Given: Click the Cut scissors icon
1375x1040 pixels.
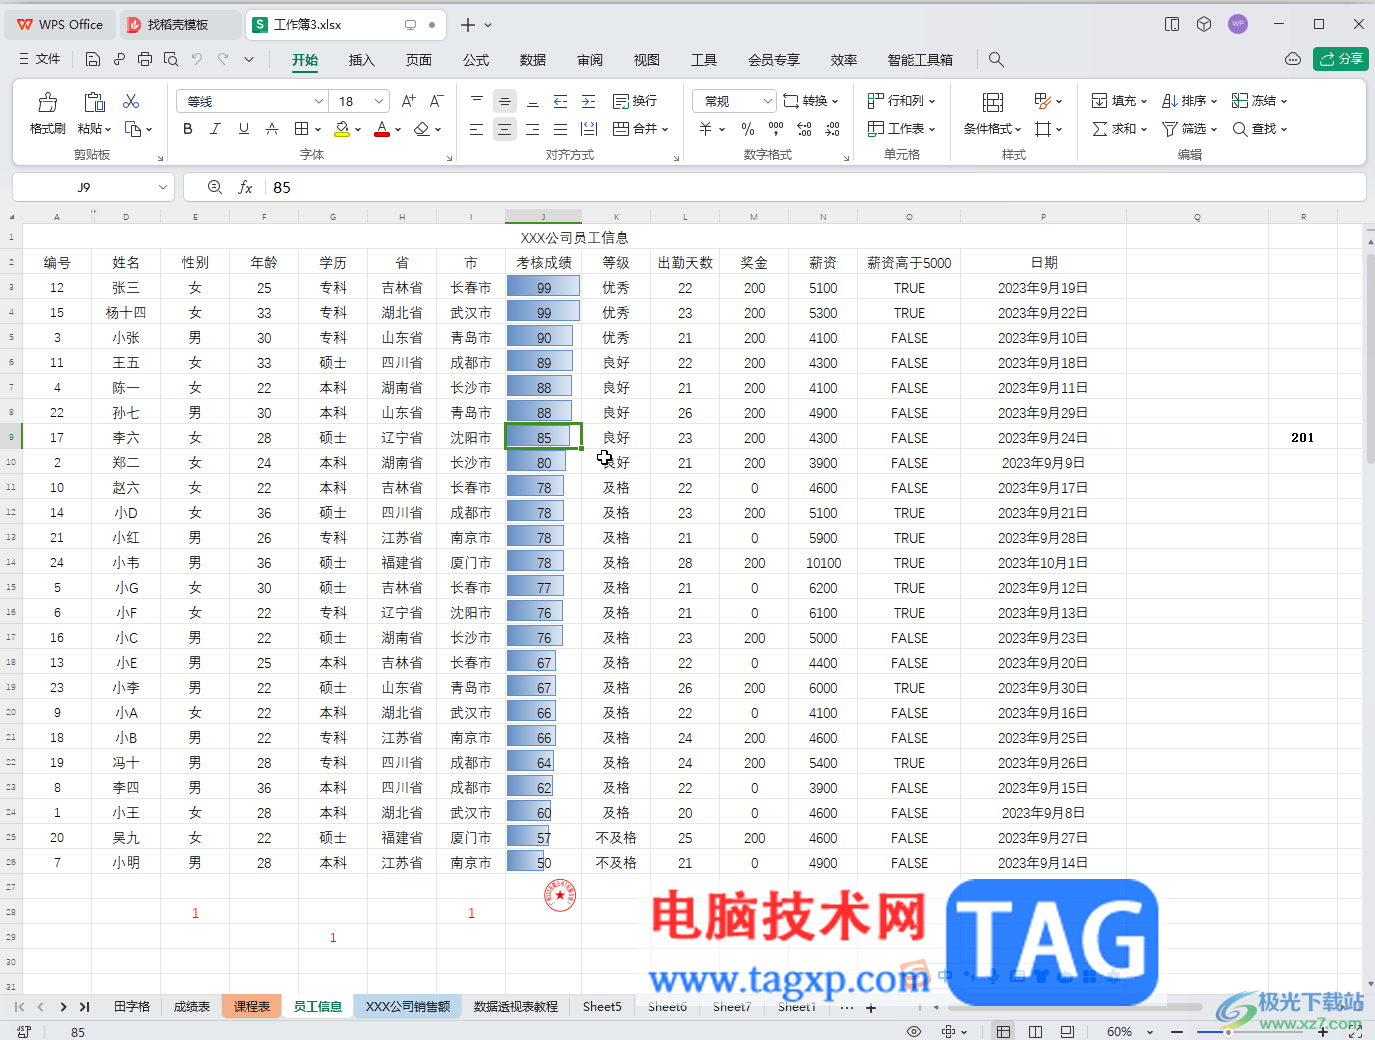Looking at the screenshot, I should (x=131, y=101).
